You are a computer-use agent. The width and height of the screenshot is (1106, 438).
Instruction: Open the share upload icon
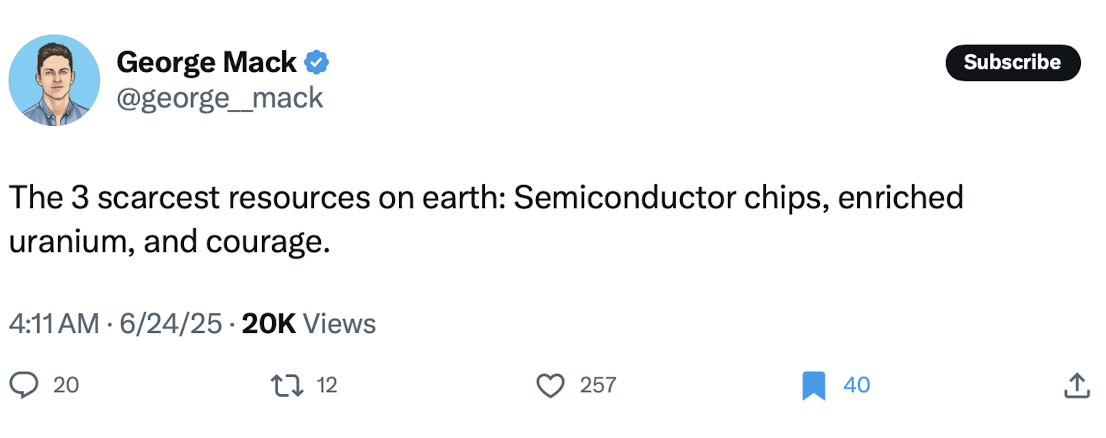click(1076, 385)
